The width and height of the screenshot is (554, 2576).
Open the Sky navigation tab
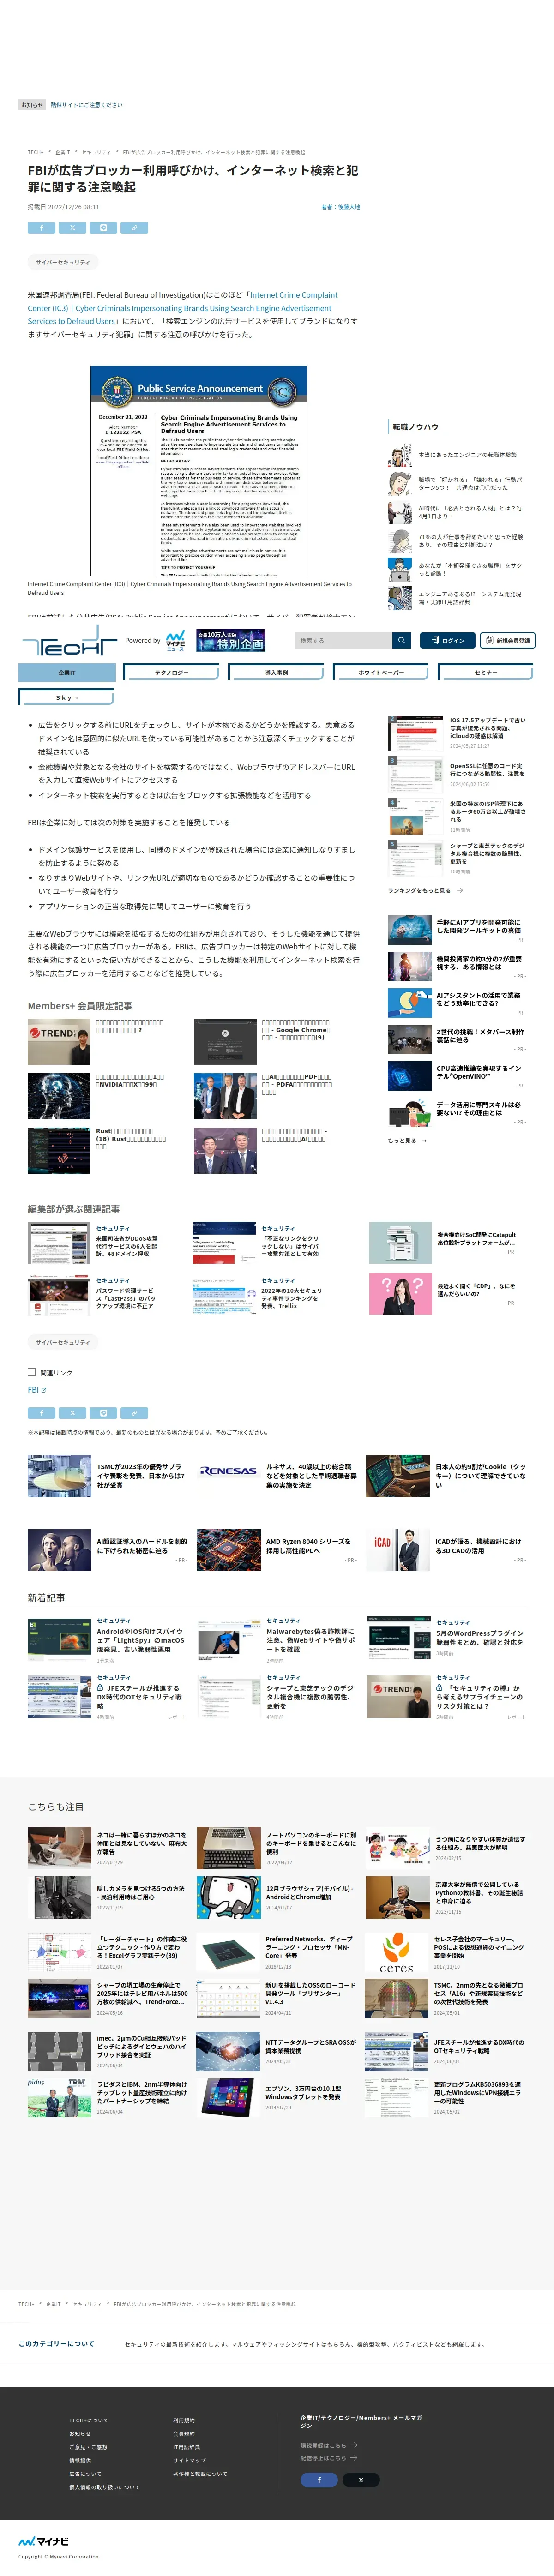[x=66, y=697]
